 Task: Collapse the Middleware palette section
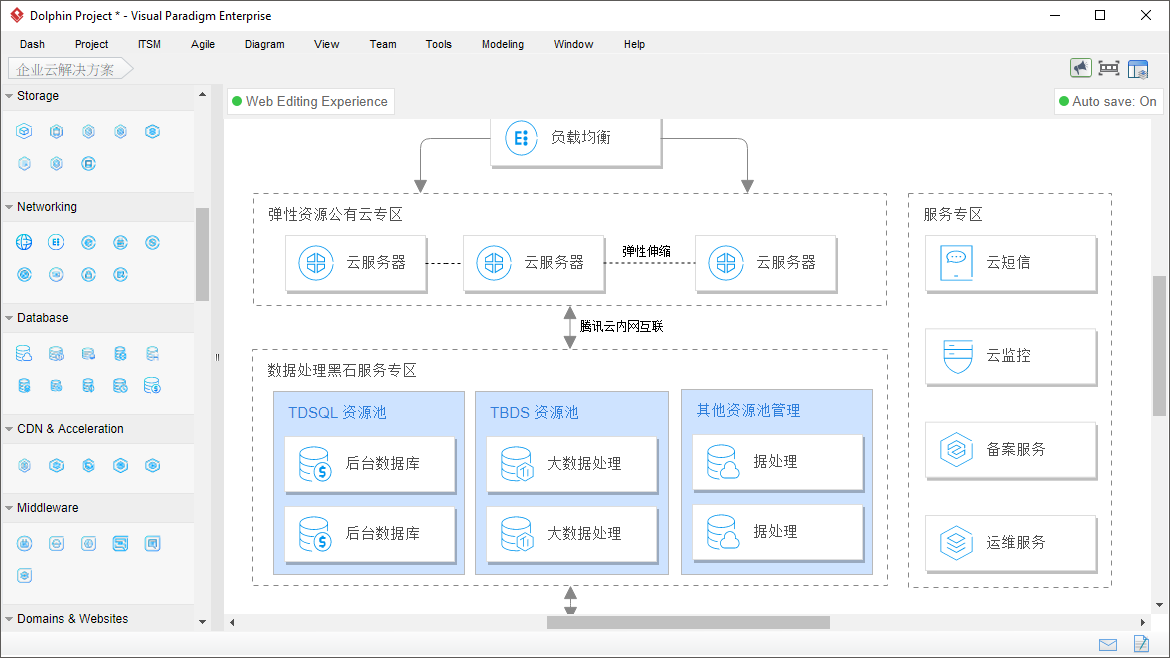click(9, 508)
